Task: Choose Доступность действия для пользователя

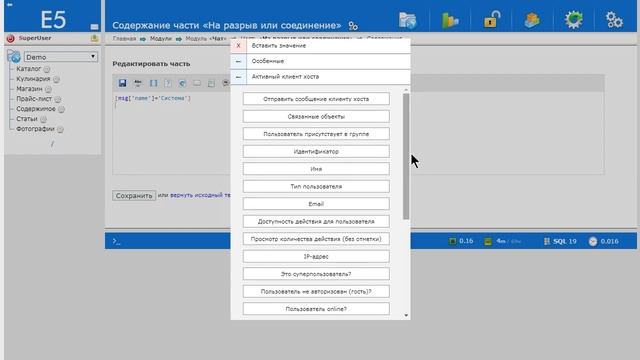Action: 316,222
